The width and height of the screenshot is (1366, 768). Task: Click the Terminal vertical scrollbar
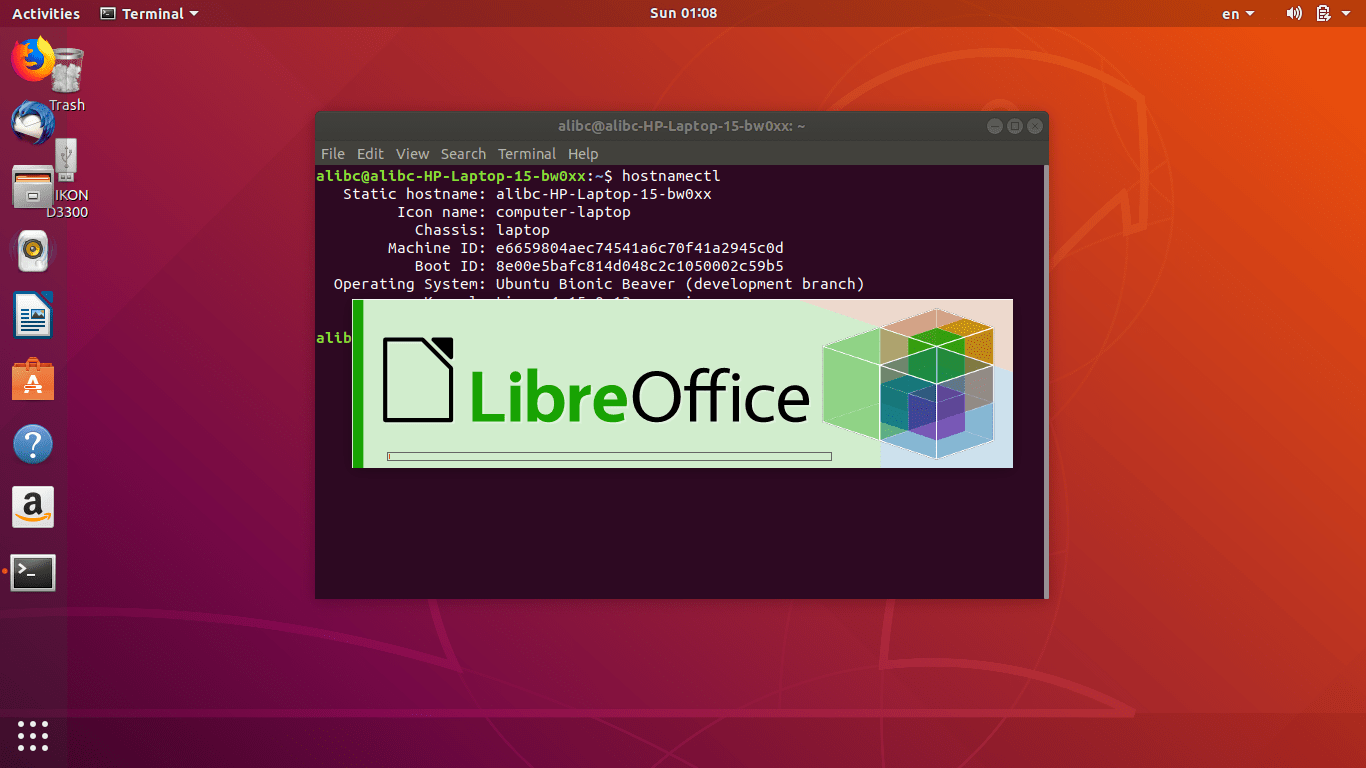coord(1046,382)
